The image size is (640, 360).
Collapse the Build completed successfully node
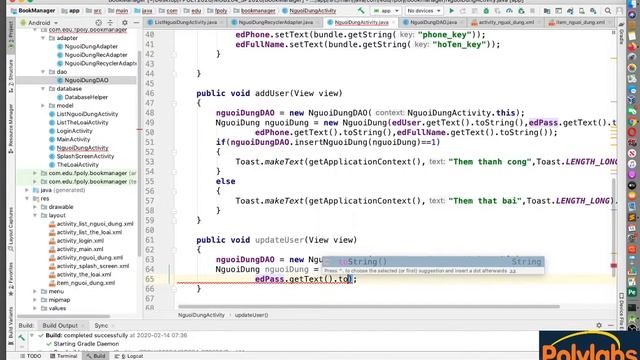coord(32,335)
